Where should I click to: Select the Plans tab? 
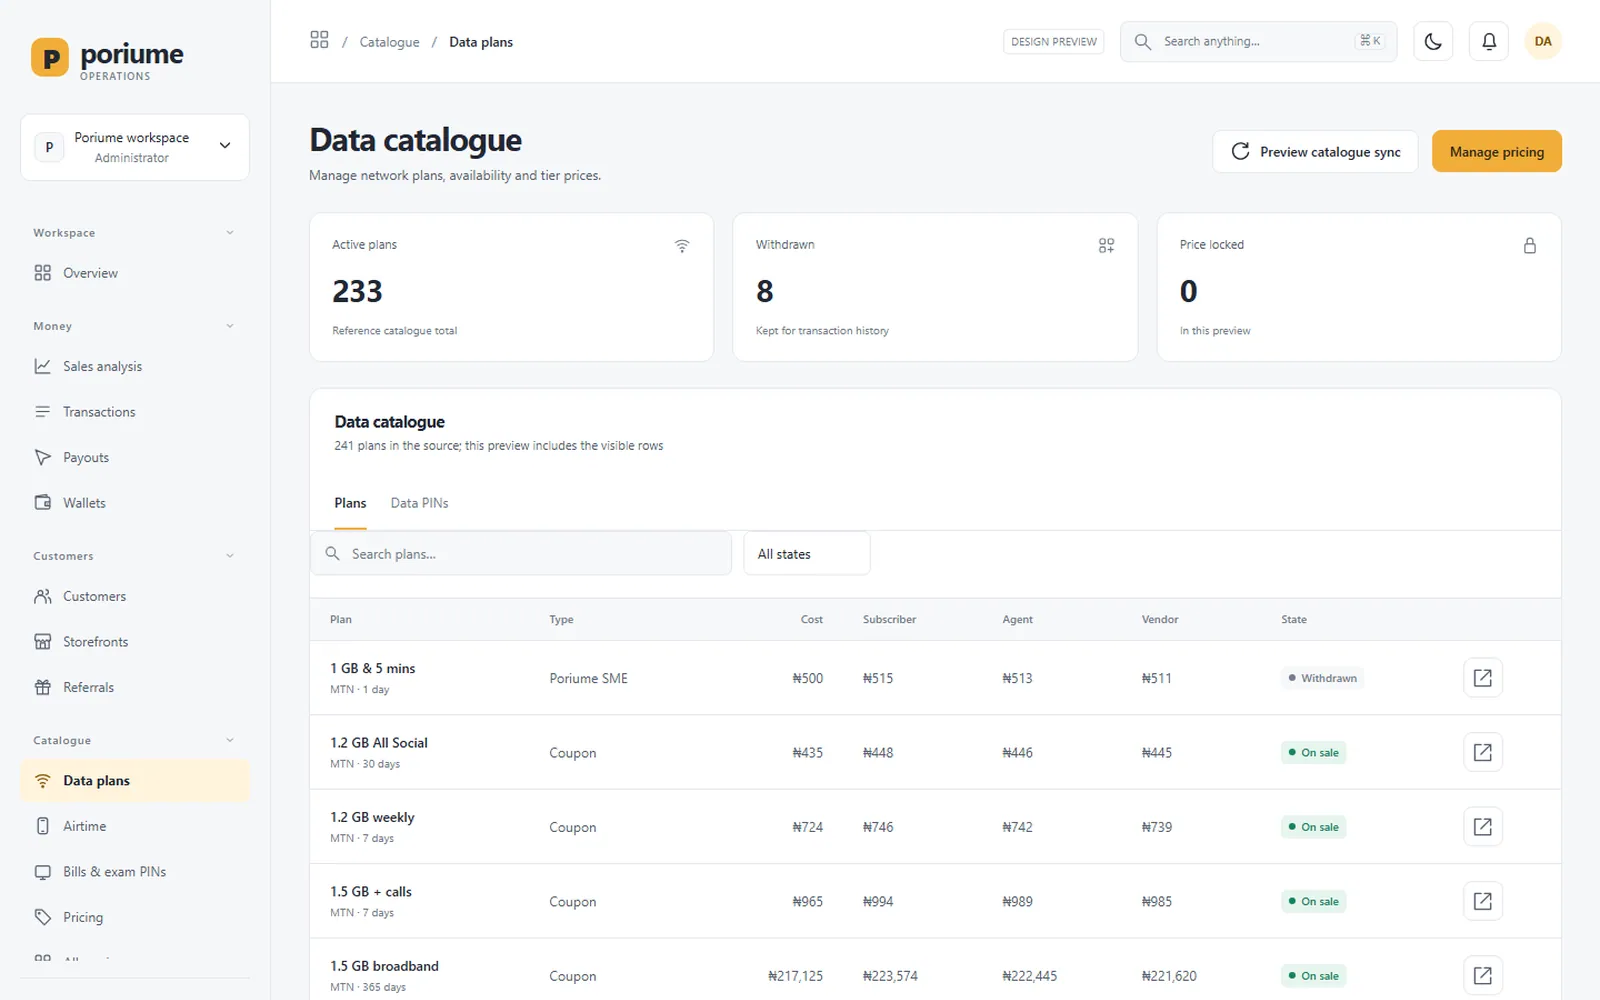pyautogui.click(x=350, y=503)
